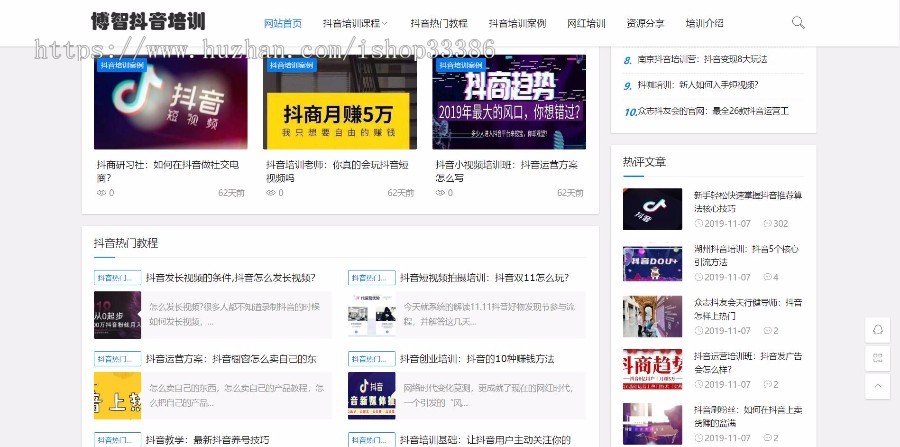Viewport: 900px width, 447px height.
Task: Open 抖音DOU+ thumbnail in 热评文章
Action: pyautogui.click(x=653, y=263)
